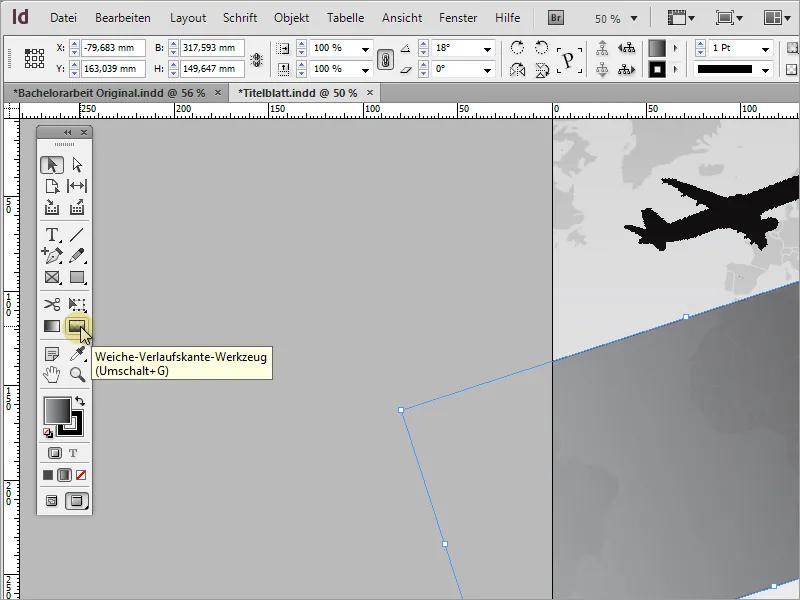Select the Pen tool
The height and width of the screenshot is (600, 800).
[x=52, y=256]
